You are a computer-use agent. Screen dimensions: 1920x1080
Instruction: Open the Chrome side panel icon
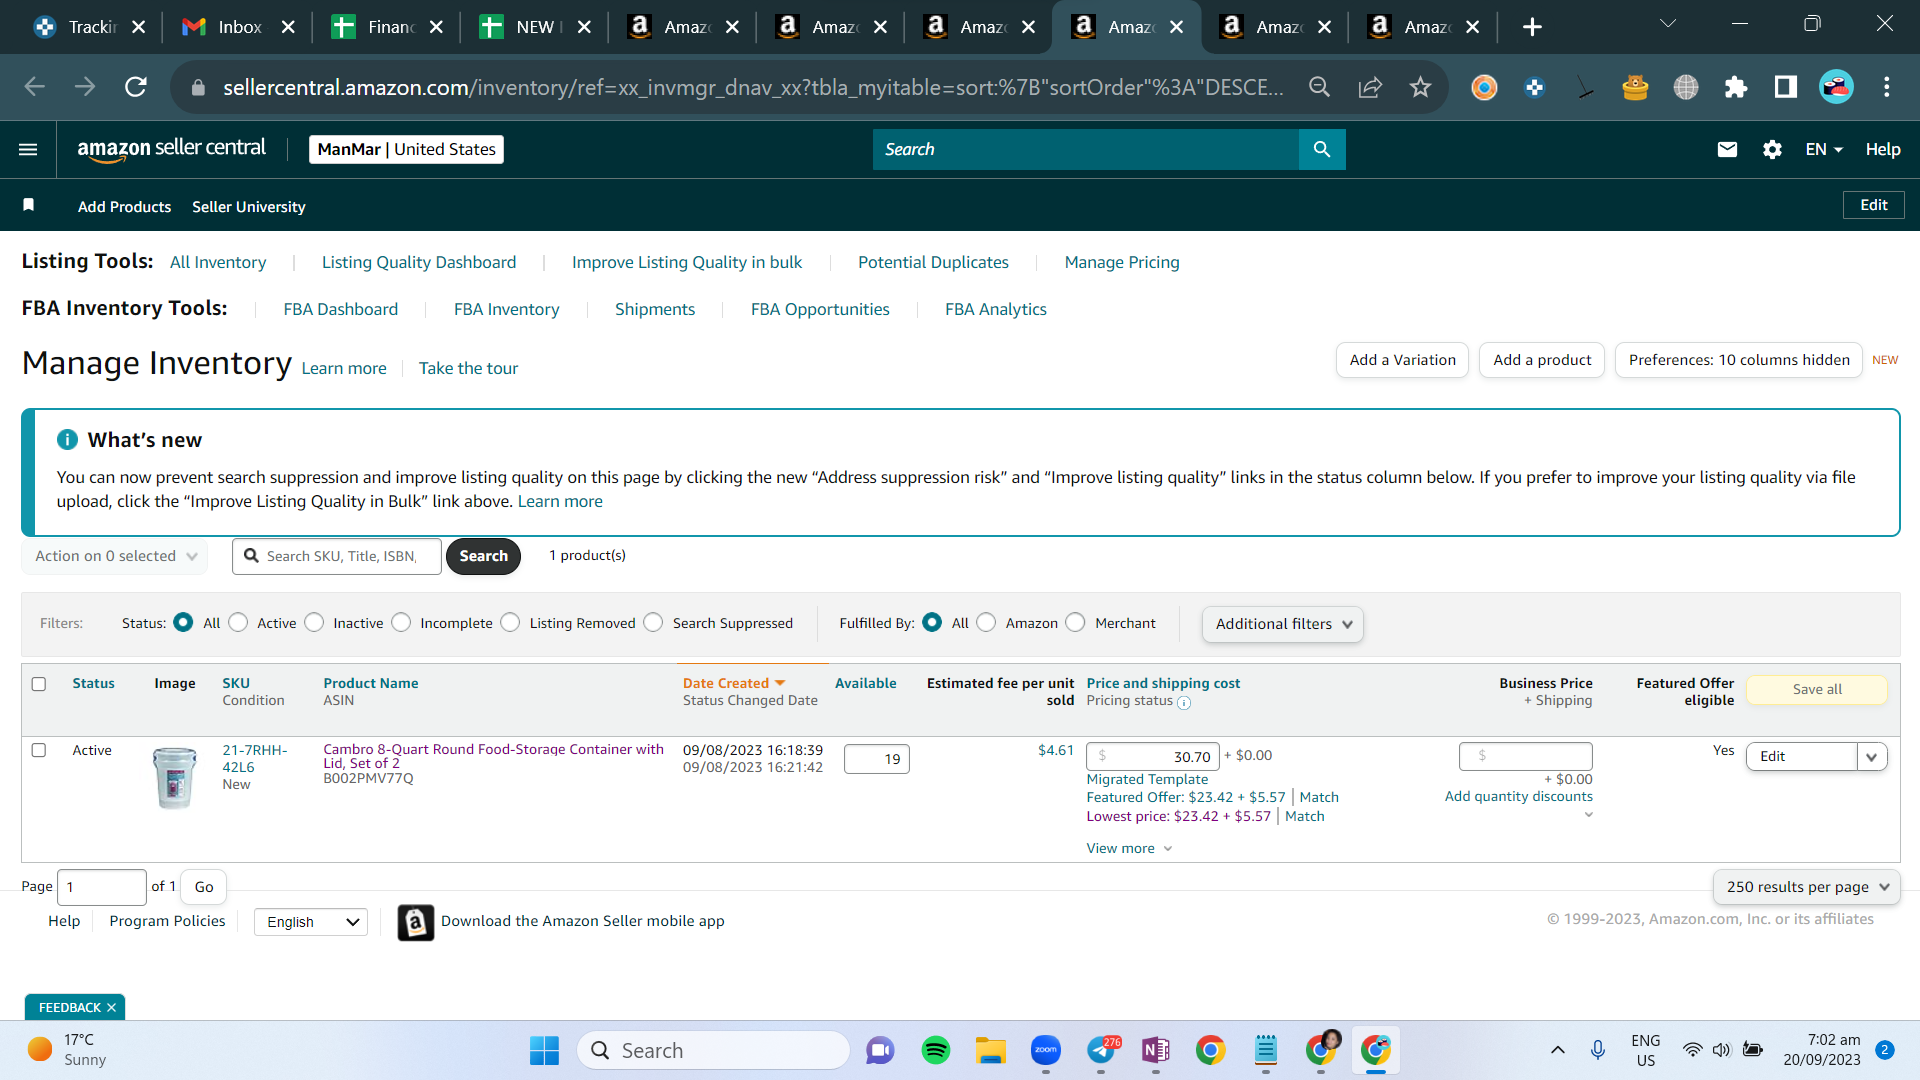[x=1786, y=87]
